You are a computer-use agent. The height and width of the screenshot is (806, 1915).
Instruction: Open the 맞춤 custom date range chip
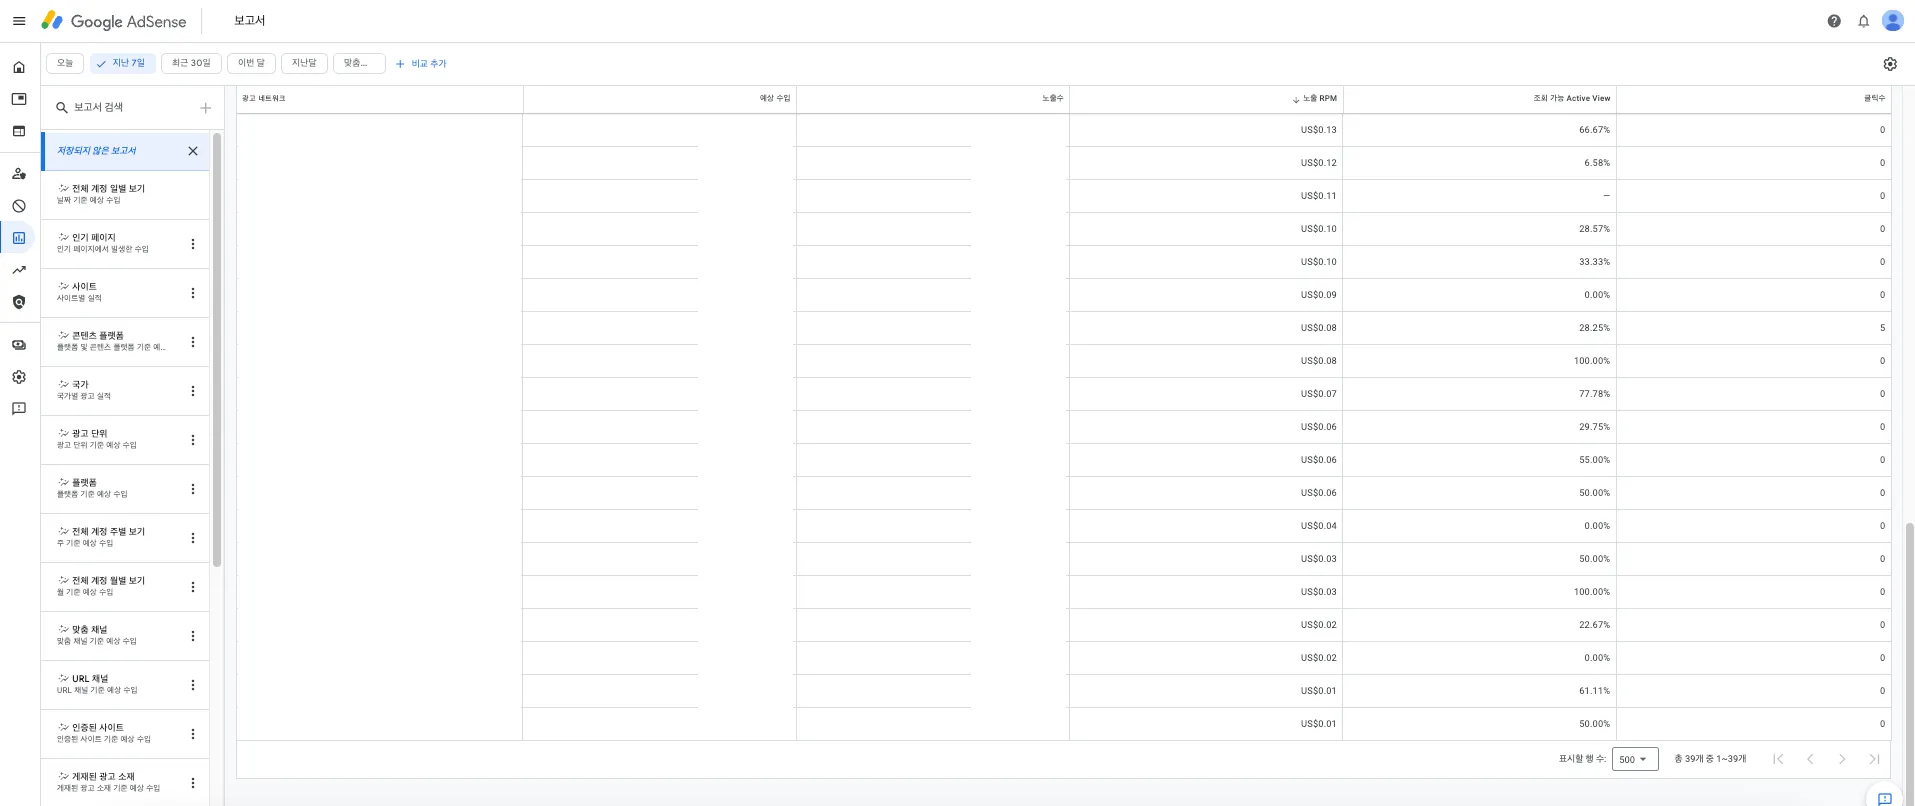point(360,63)
